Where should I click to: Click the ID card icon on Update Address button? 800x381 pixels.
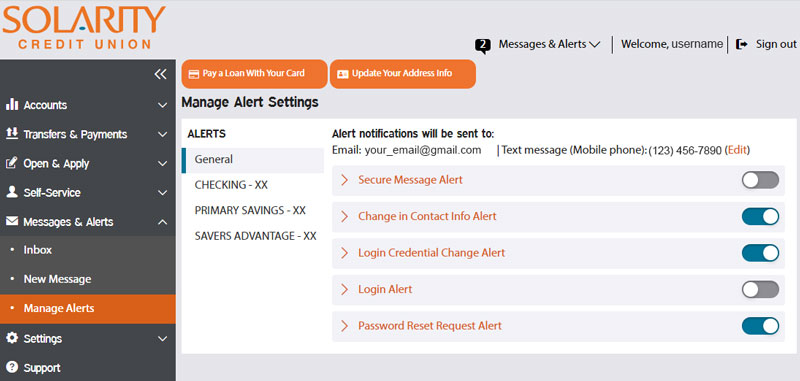point(342,74)
